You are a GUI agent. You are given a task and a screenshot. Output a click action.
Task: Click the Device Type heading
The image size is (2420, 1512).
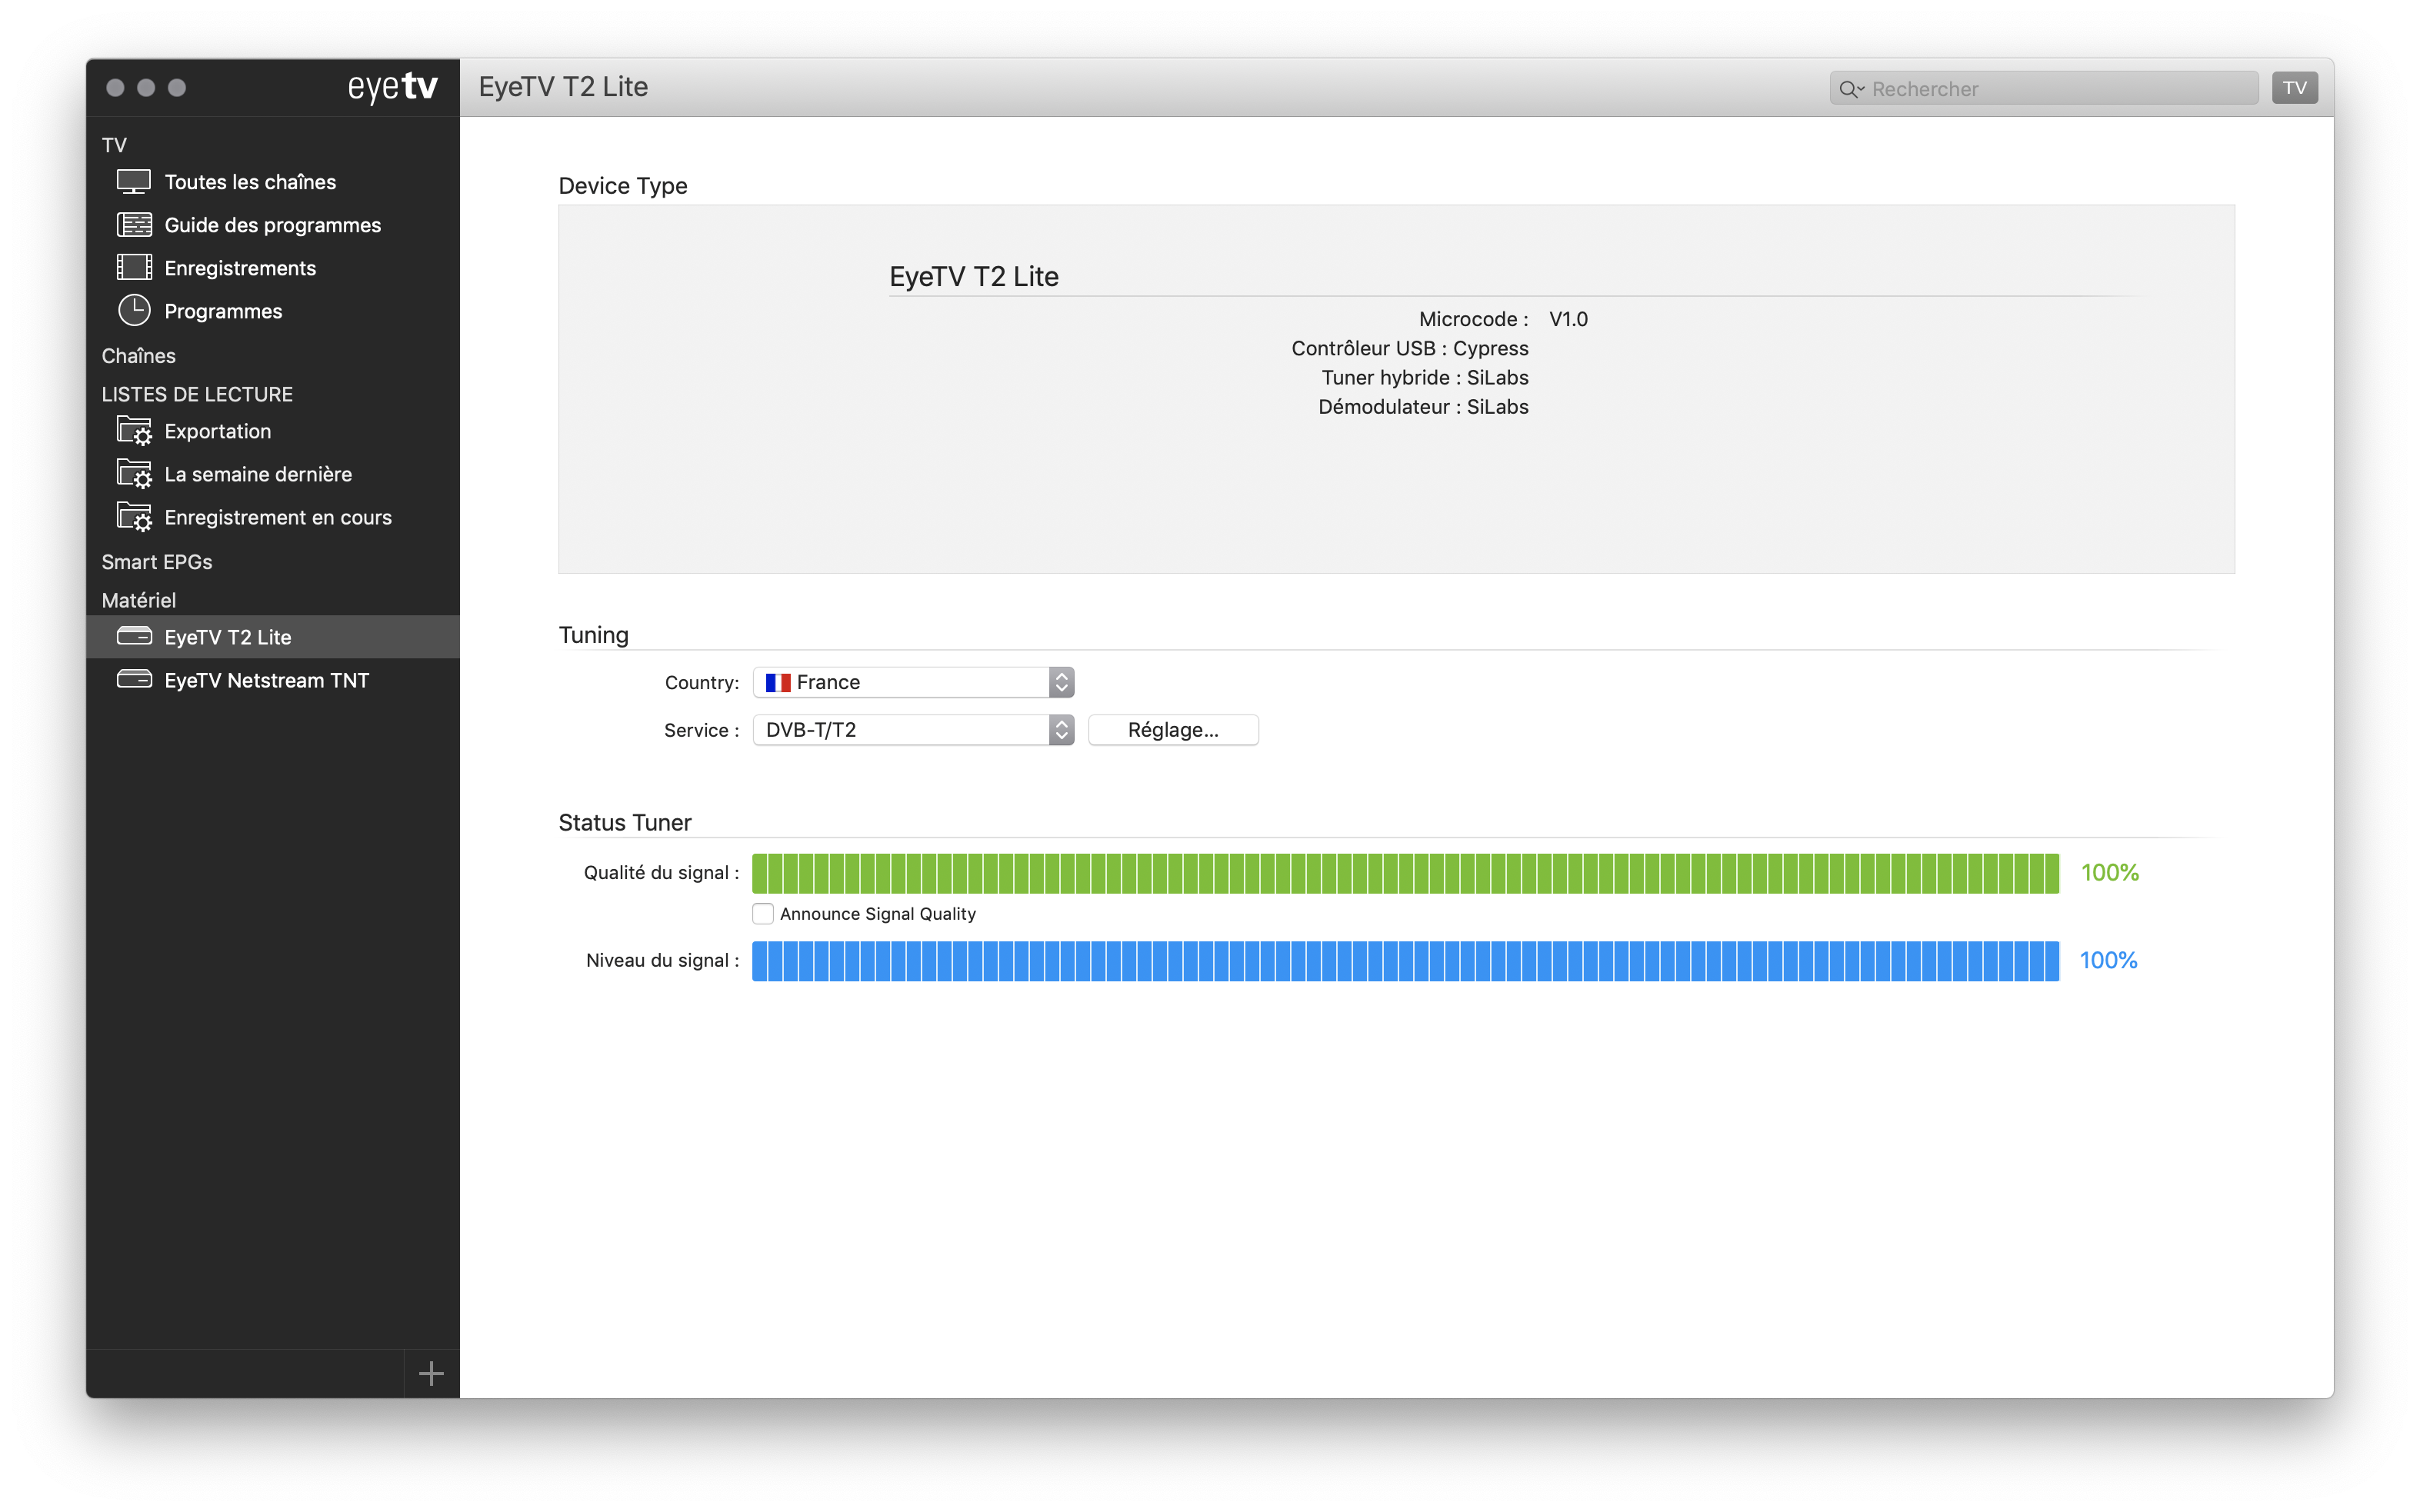click(x=622, y=186)
